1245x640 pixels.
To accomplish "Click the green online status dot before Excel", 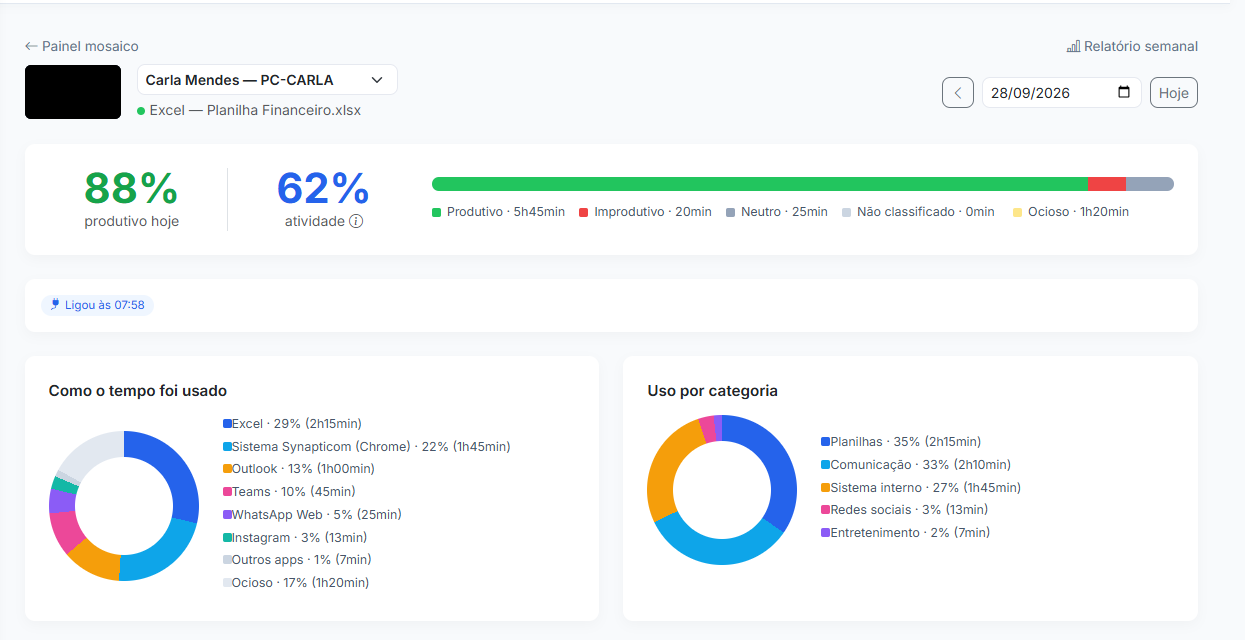I will 141,111.
